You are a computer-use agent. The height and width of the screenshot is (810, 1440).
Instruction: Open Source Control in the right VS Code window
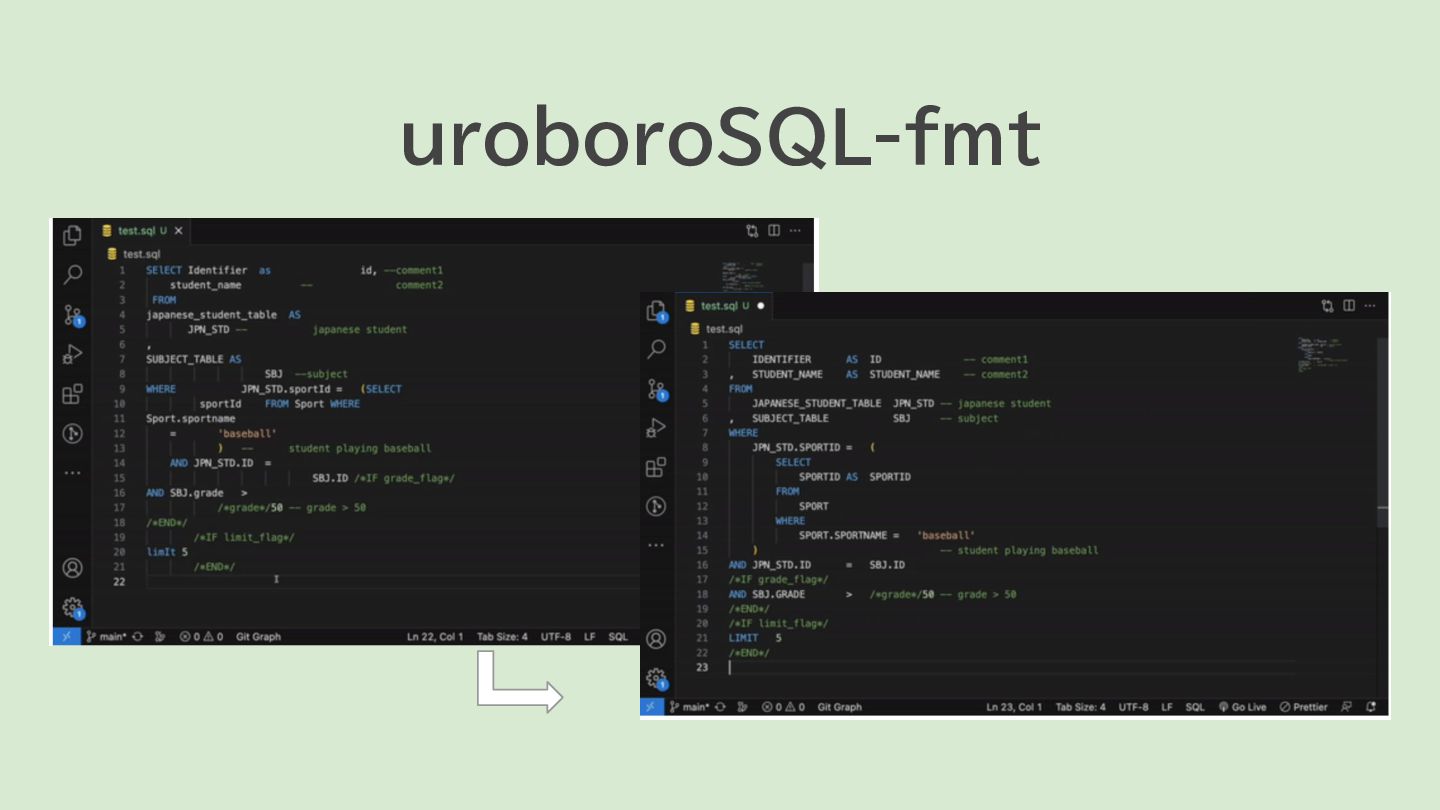pyautogui.click(x=657, y=389)
